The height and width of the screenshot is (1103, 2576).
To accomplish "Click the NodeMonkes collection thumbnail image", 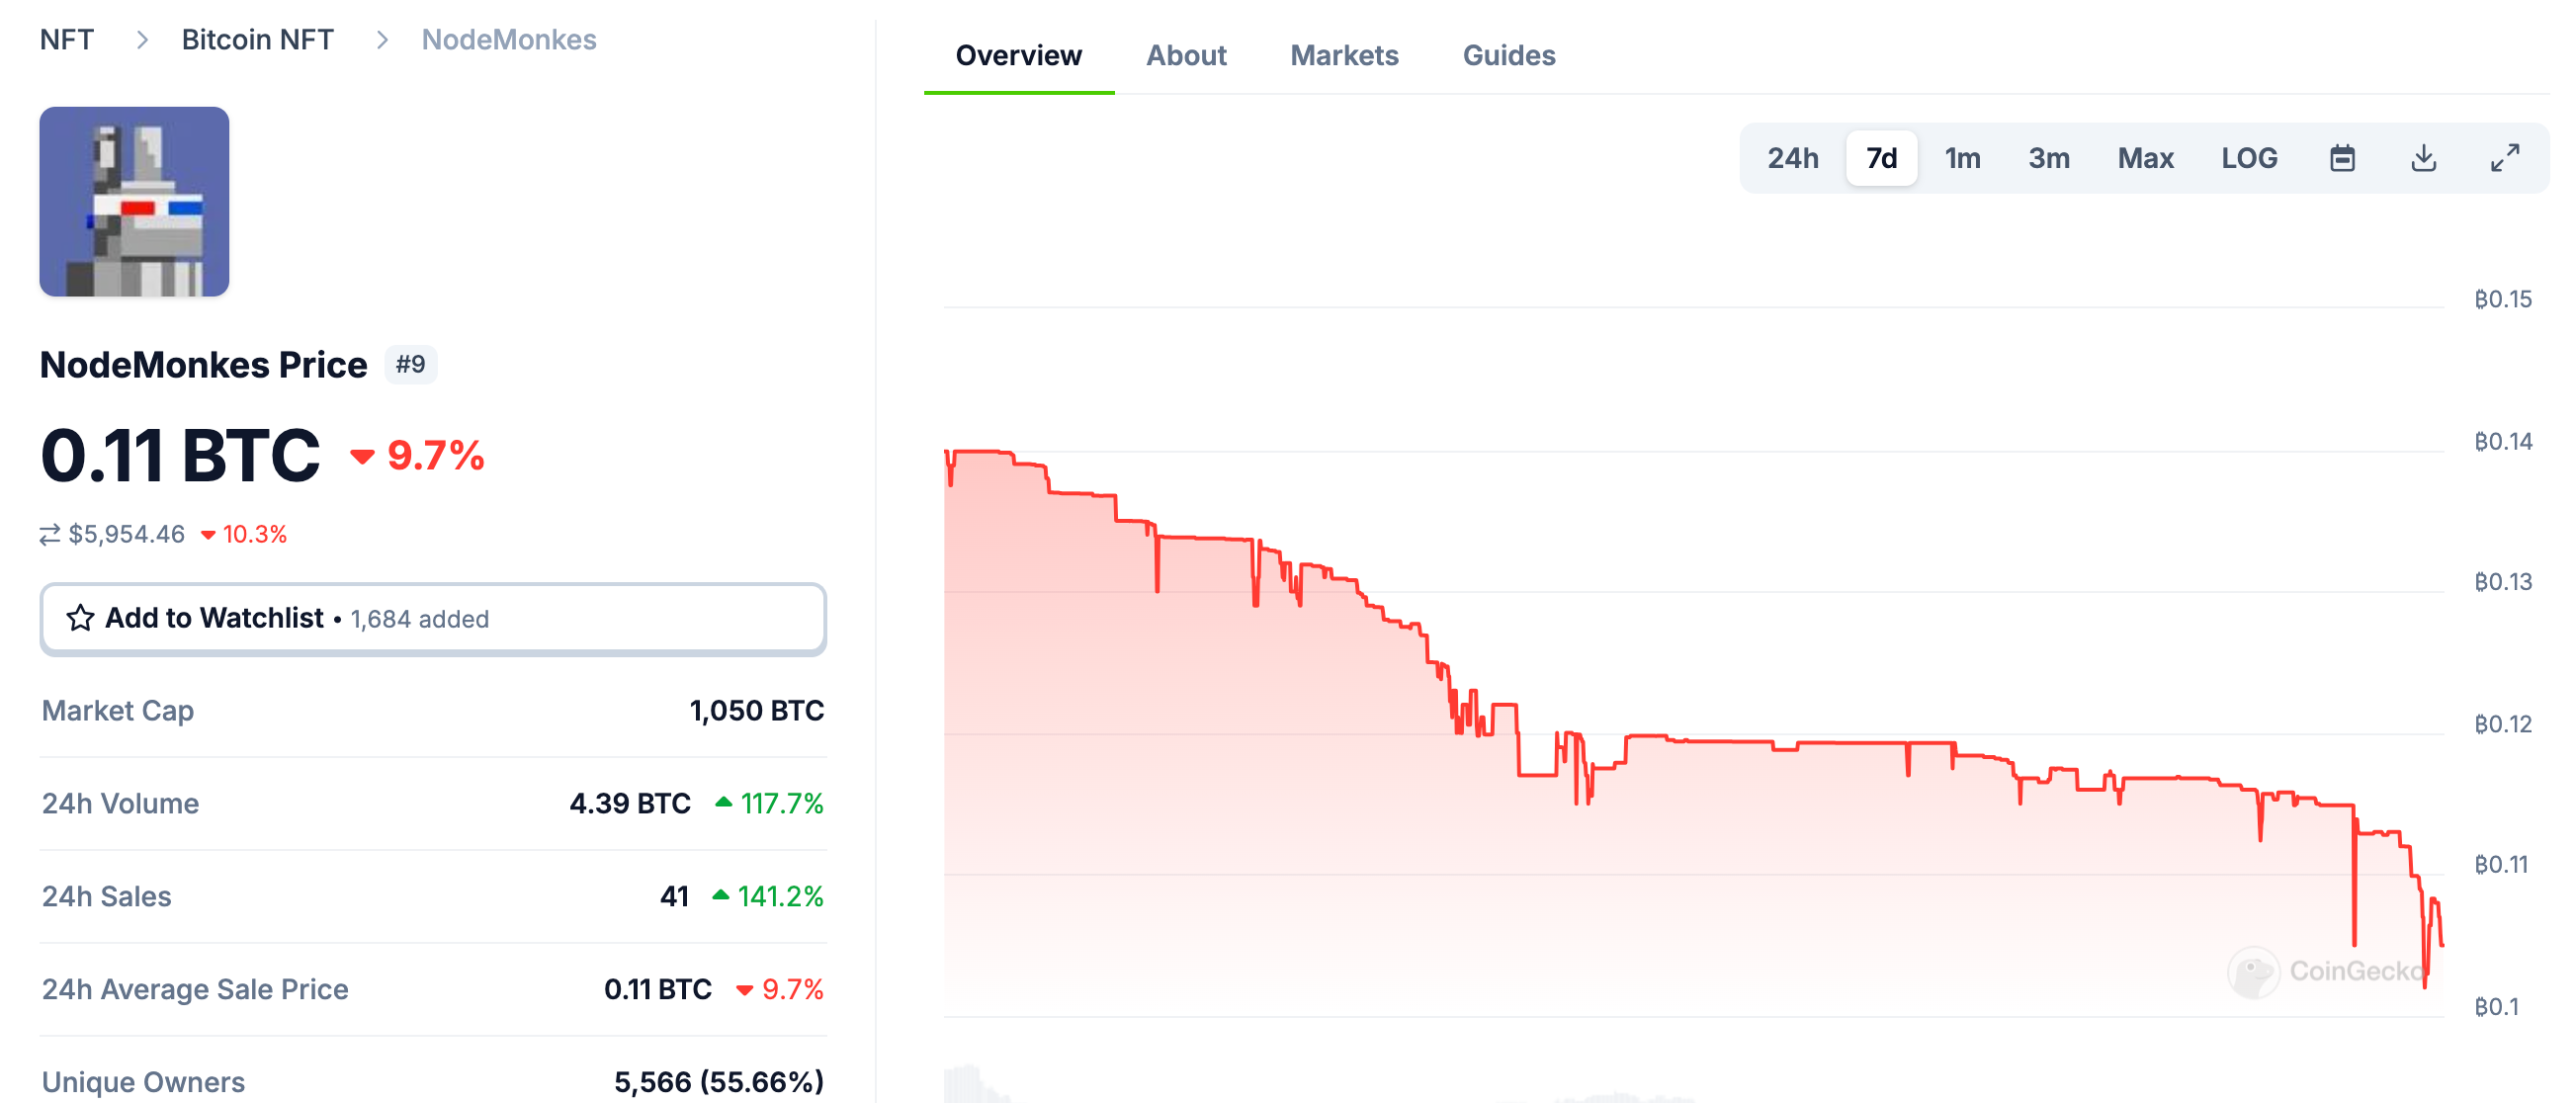I will 134,202.
